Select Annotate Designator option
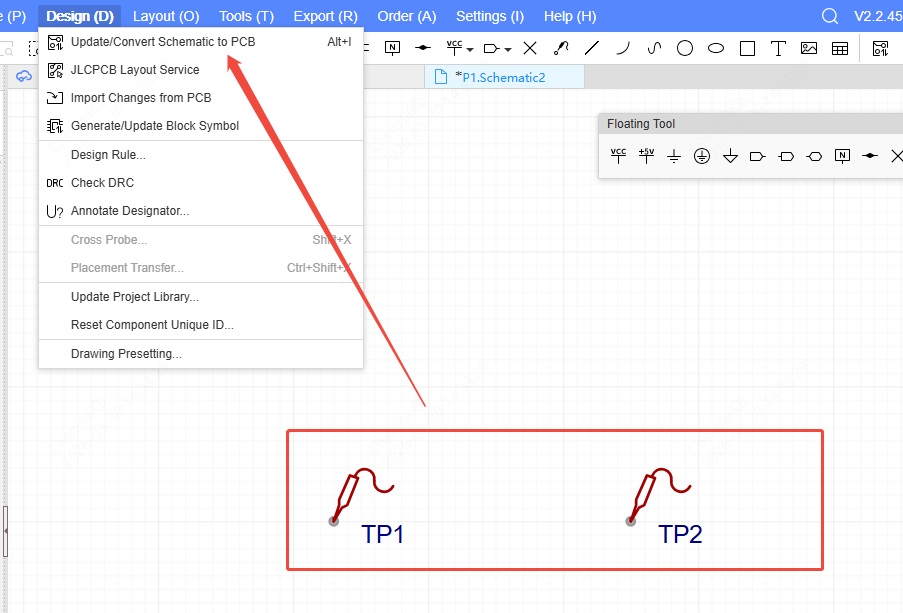Image resolution: width=903 pixels, height=613 pixels. (x=129, y=211)
